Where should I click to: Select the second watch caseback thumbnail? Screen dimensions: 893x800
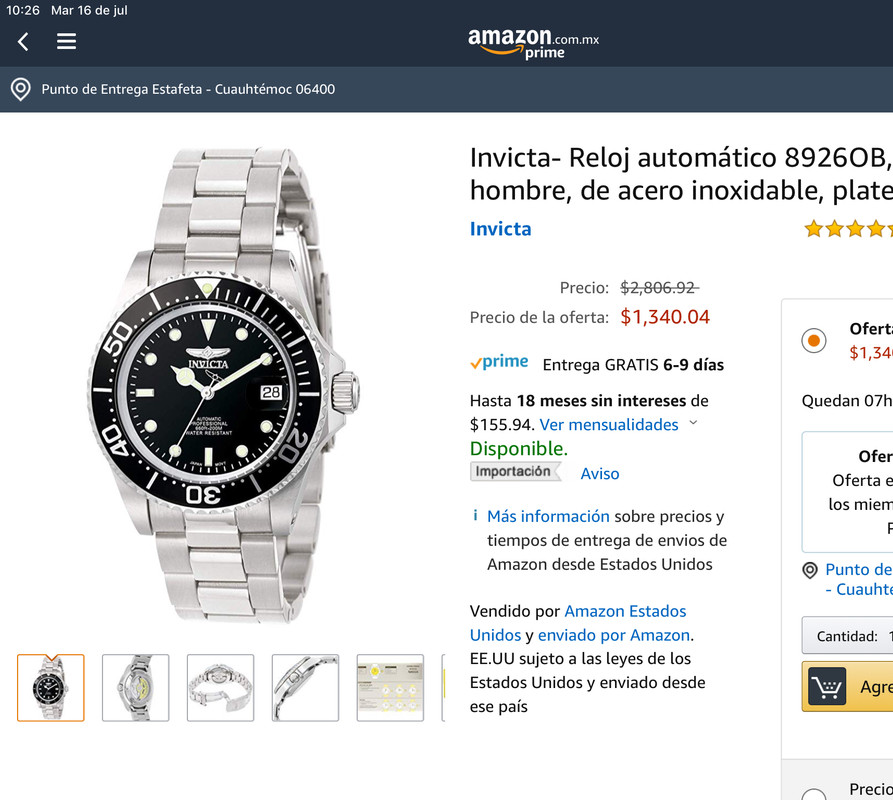[x=136, y=688]
